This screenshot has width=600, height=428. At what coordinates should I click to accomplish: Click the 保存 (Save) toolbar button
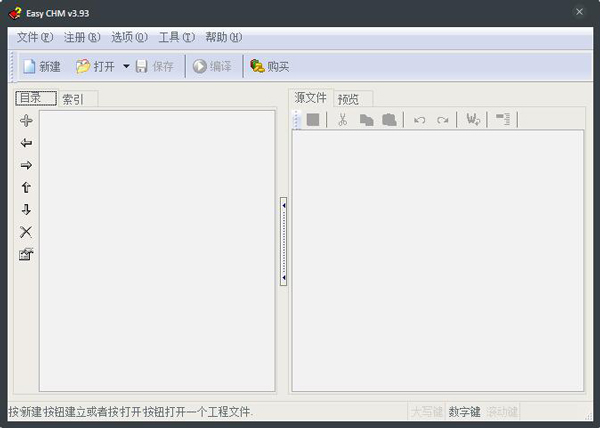(155, 67)
